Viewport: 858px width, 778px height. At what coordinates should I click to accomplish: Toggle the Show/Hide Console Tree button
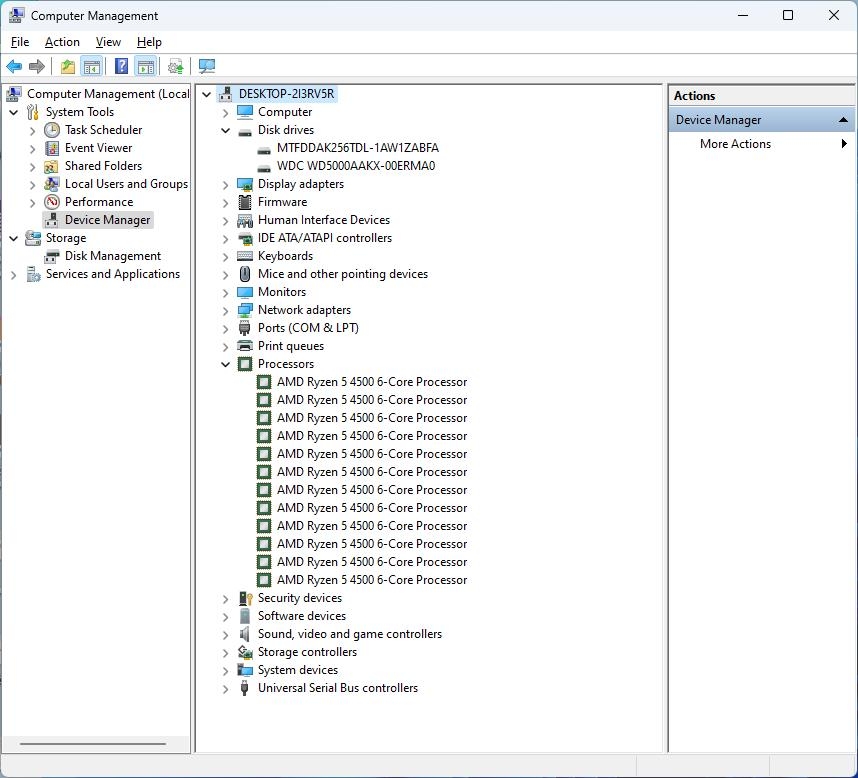coord(92,67)
